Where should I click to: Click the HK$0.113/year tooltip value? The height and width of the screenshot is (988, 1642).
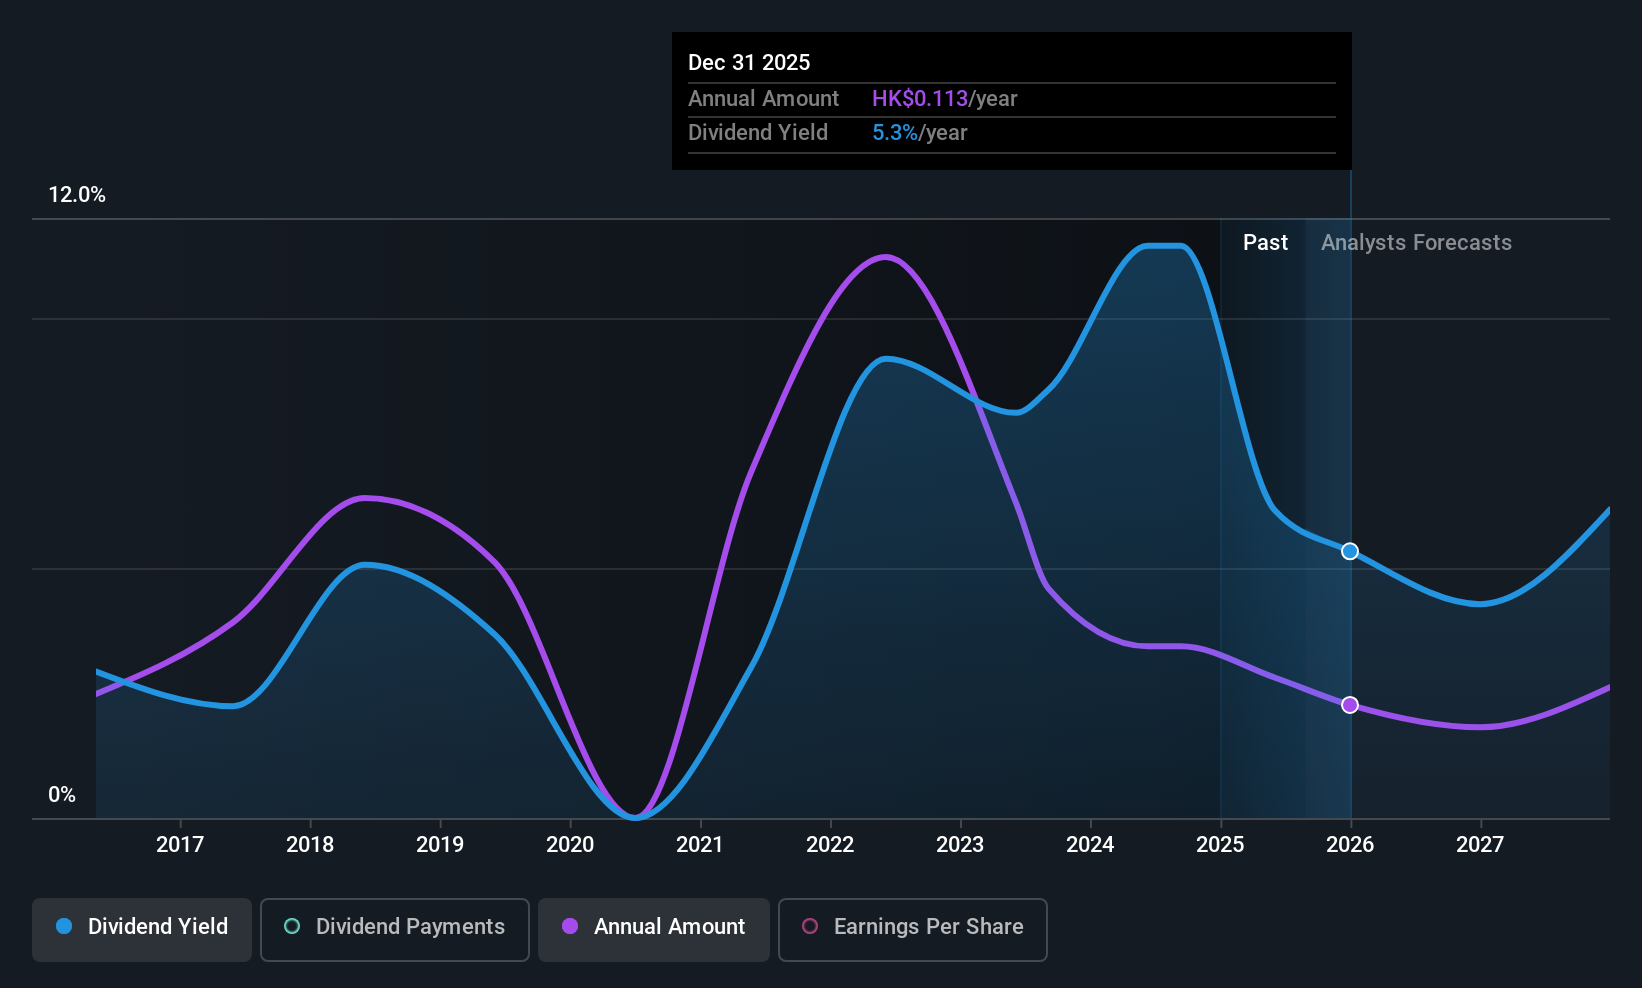coord(944,99)
